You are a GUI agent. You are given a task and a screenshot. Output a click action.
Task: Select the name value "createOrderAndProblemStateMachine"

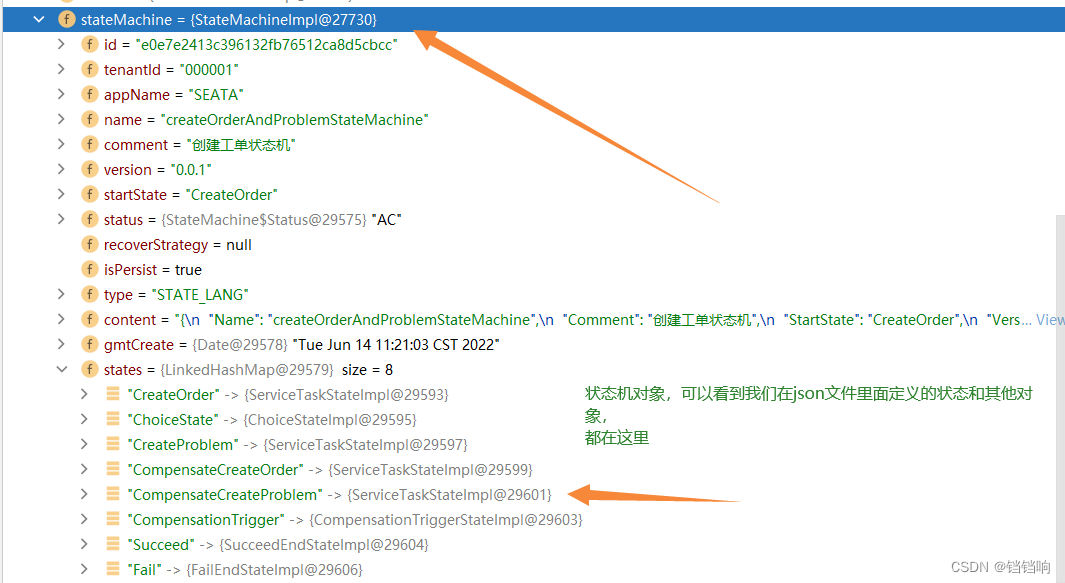[295, 120]
